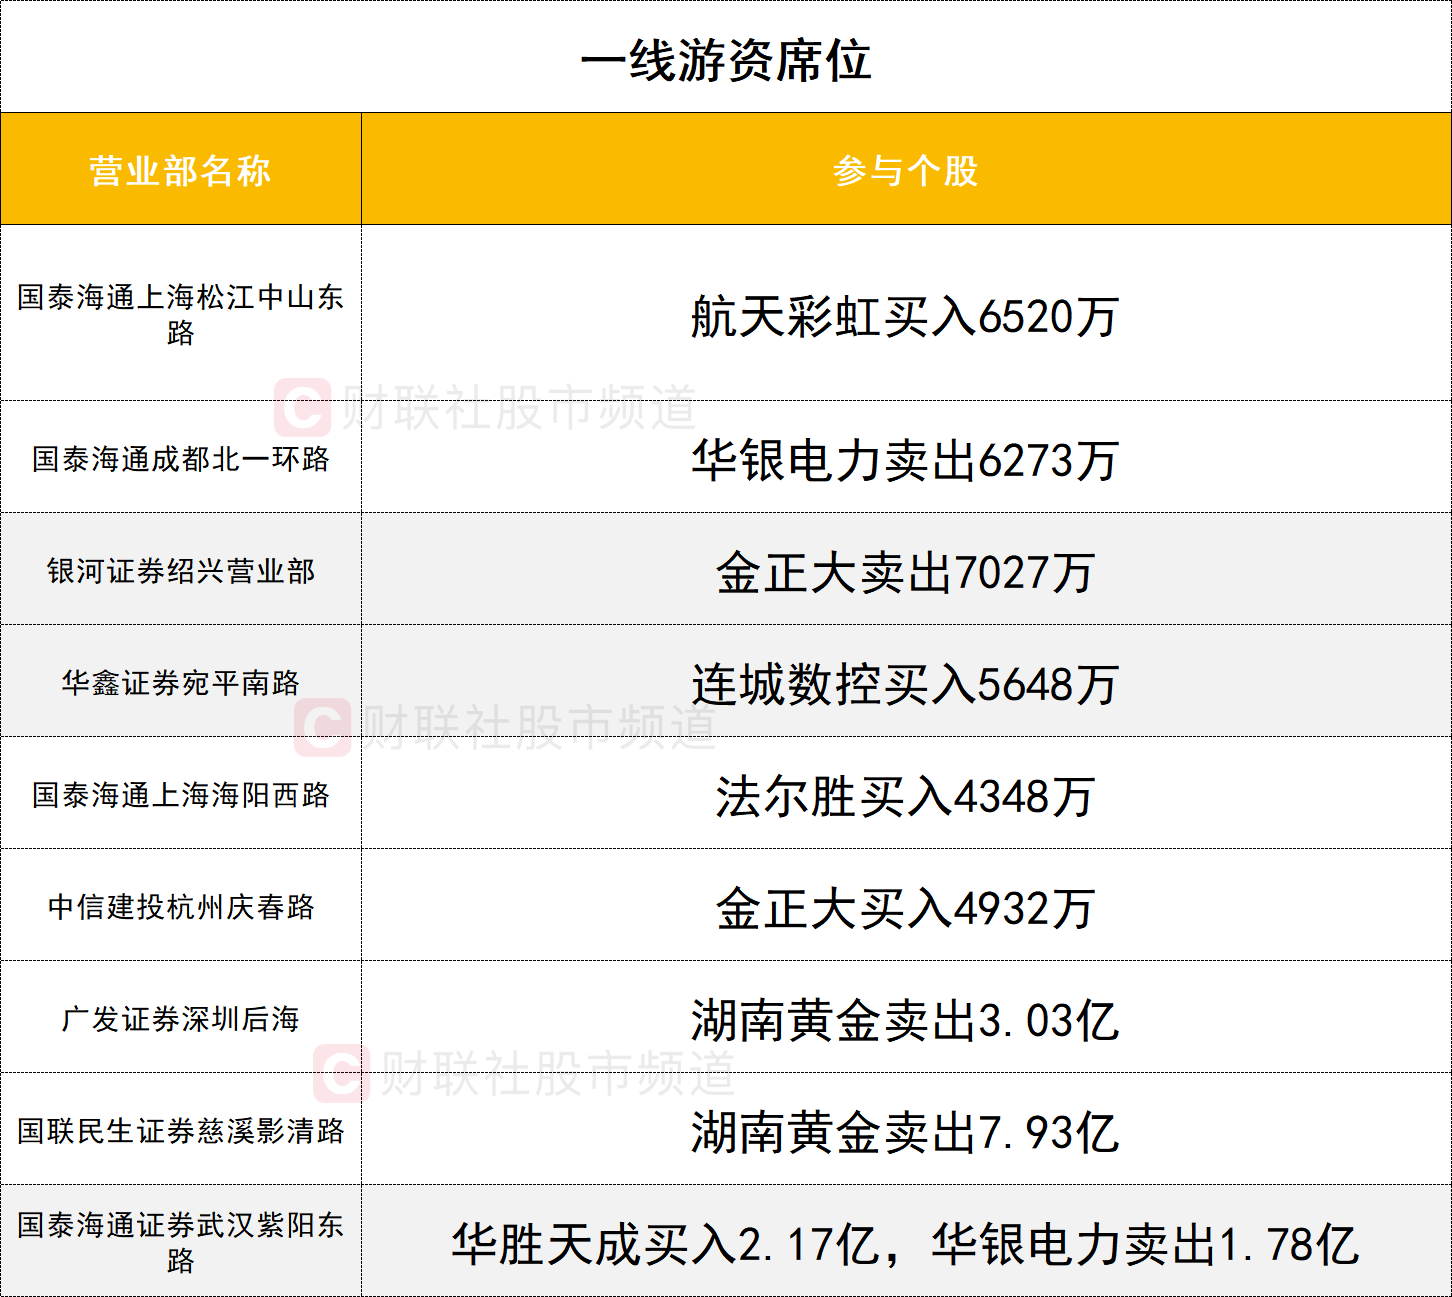Click the table title 一线游资席位
Viewport: 1452px width, 1297px height.
point(726,60)
